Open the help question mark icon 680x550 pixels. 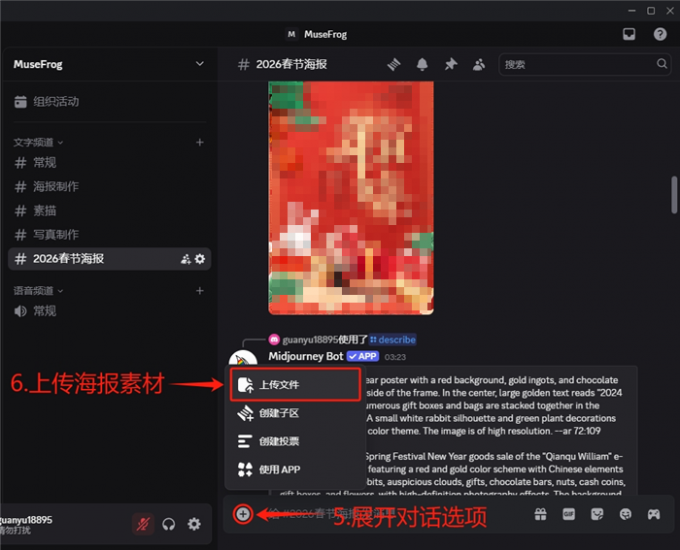pos(660,34)
